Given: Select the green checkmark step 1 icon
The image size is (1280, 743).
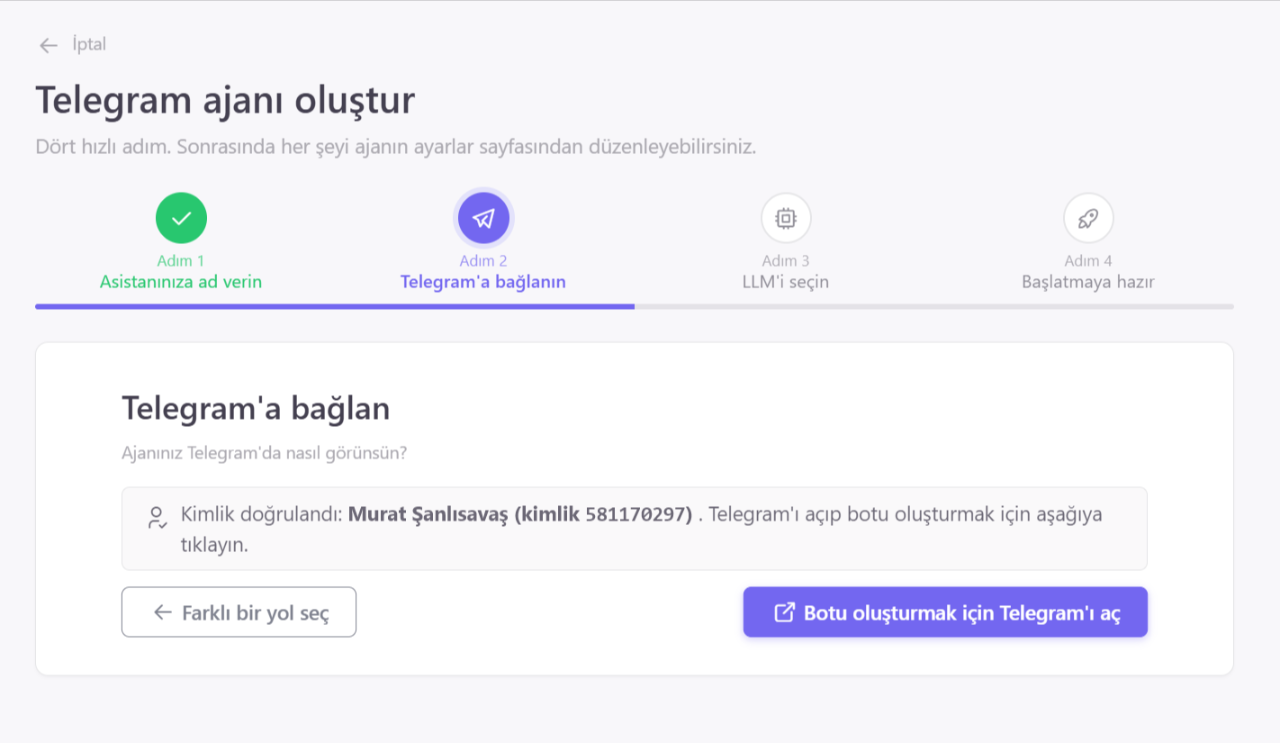Looking at the screenshot, I should [x=181, y=218].
